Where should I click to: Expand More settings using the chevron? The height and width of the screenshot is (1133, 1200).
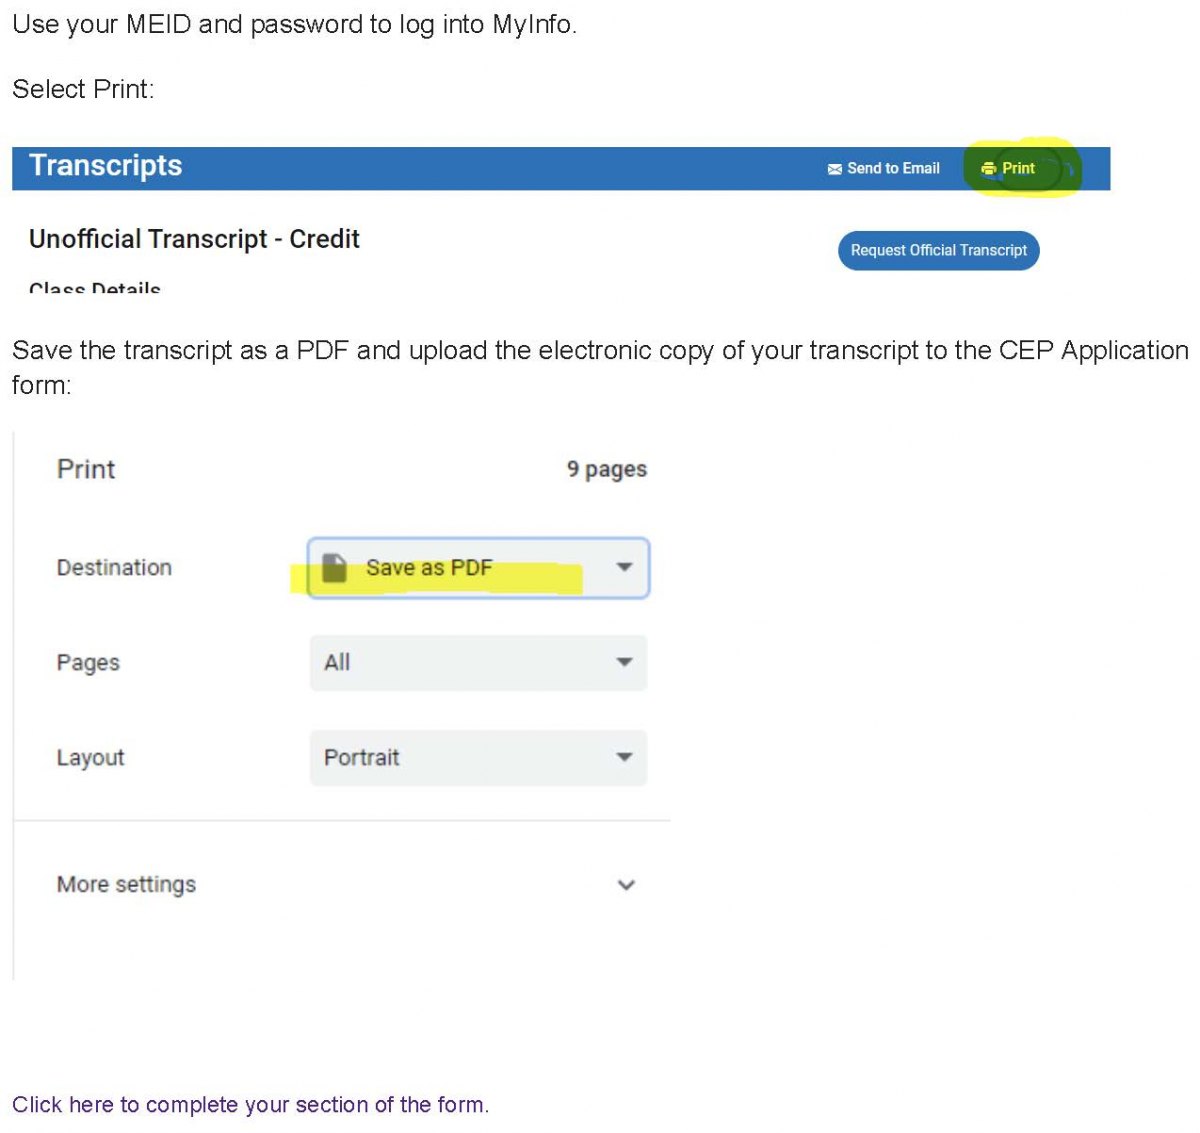tap(626, 885)
